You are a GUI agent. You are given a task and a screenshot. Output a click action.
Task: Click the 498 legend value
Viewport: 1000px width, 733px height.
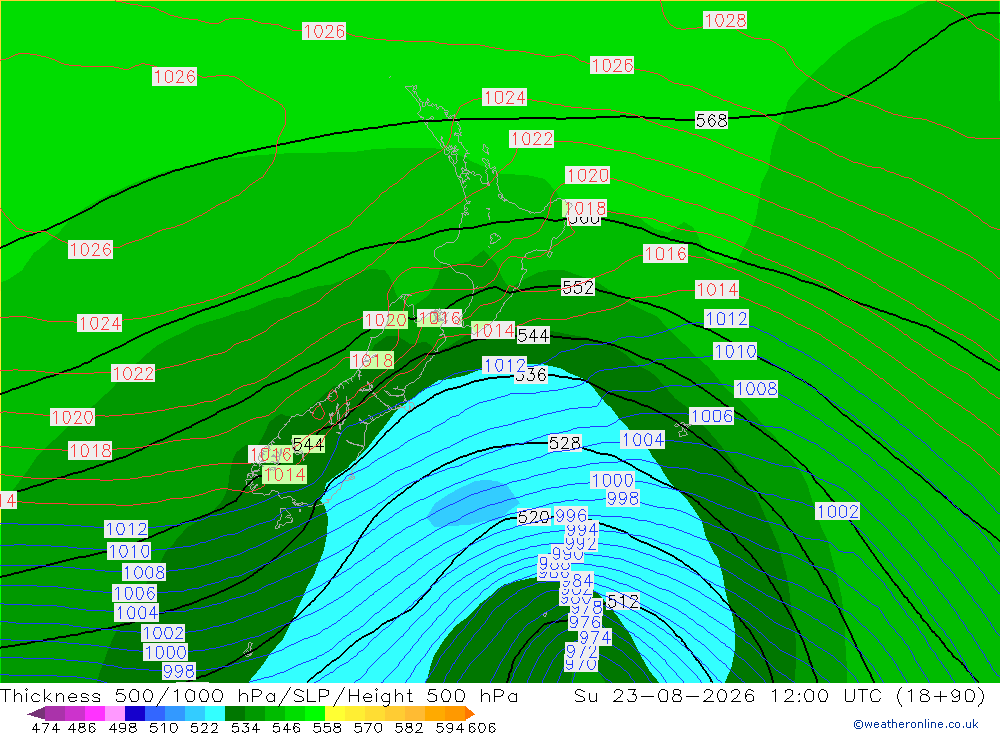(122, 727)
